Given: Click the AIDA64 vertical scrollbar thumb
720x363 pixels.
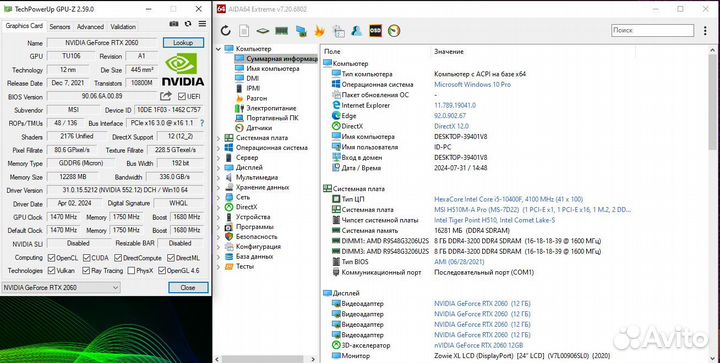Looking at the screenshot, I should (713, 101).
